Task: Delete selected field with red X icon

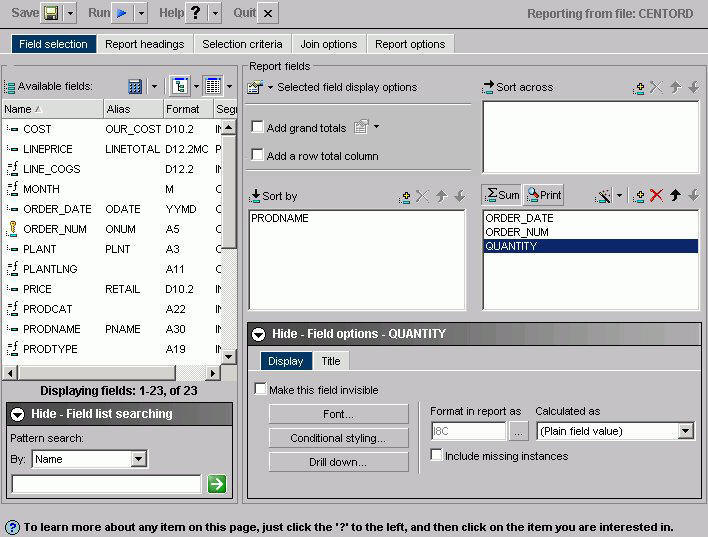Action: [656, 196]
